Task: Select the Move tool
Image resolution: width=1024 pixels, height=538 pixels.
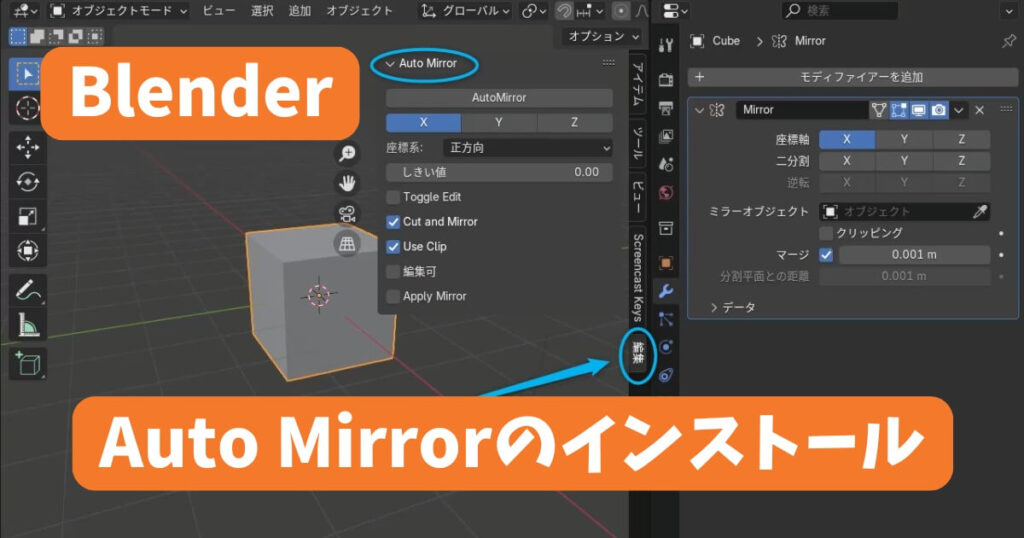Action: pyautogui.click(x=27, y=148)
